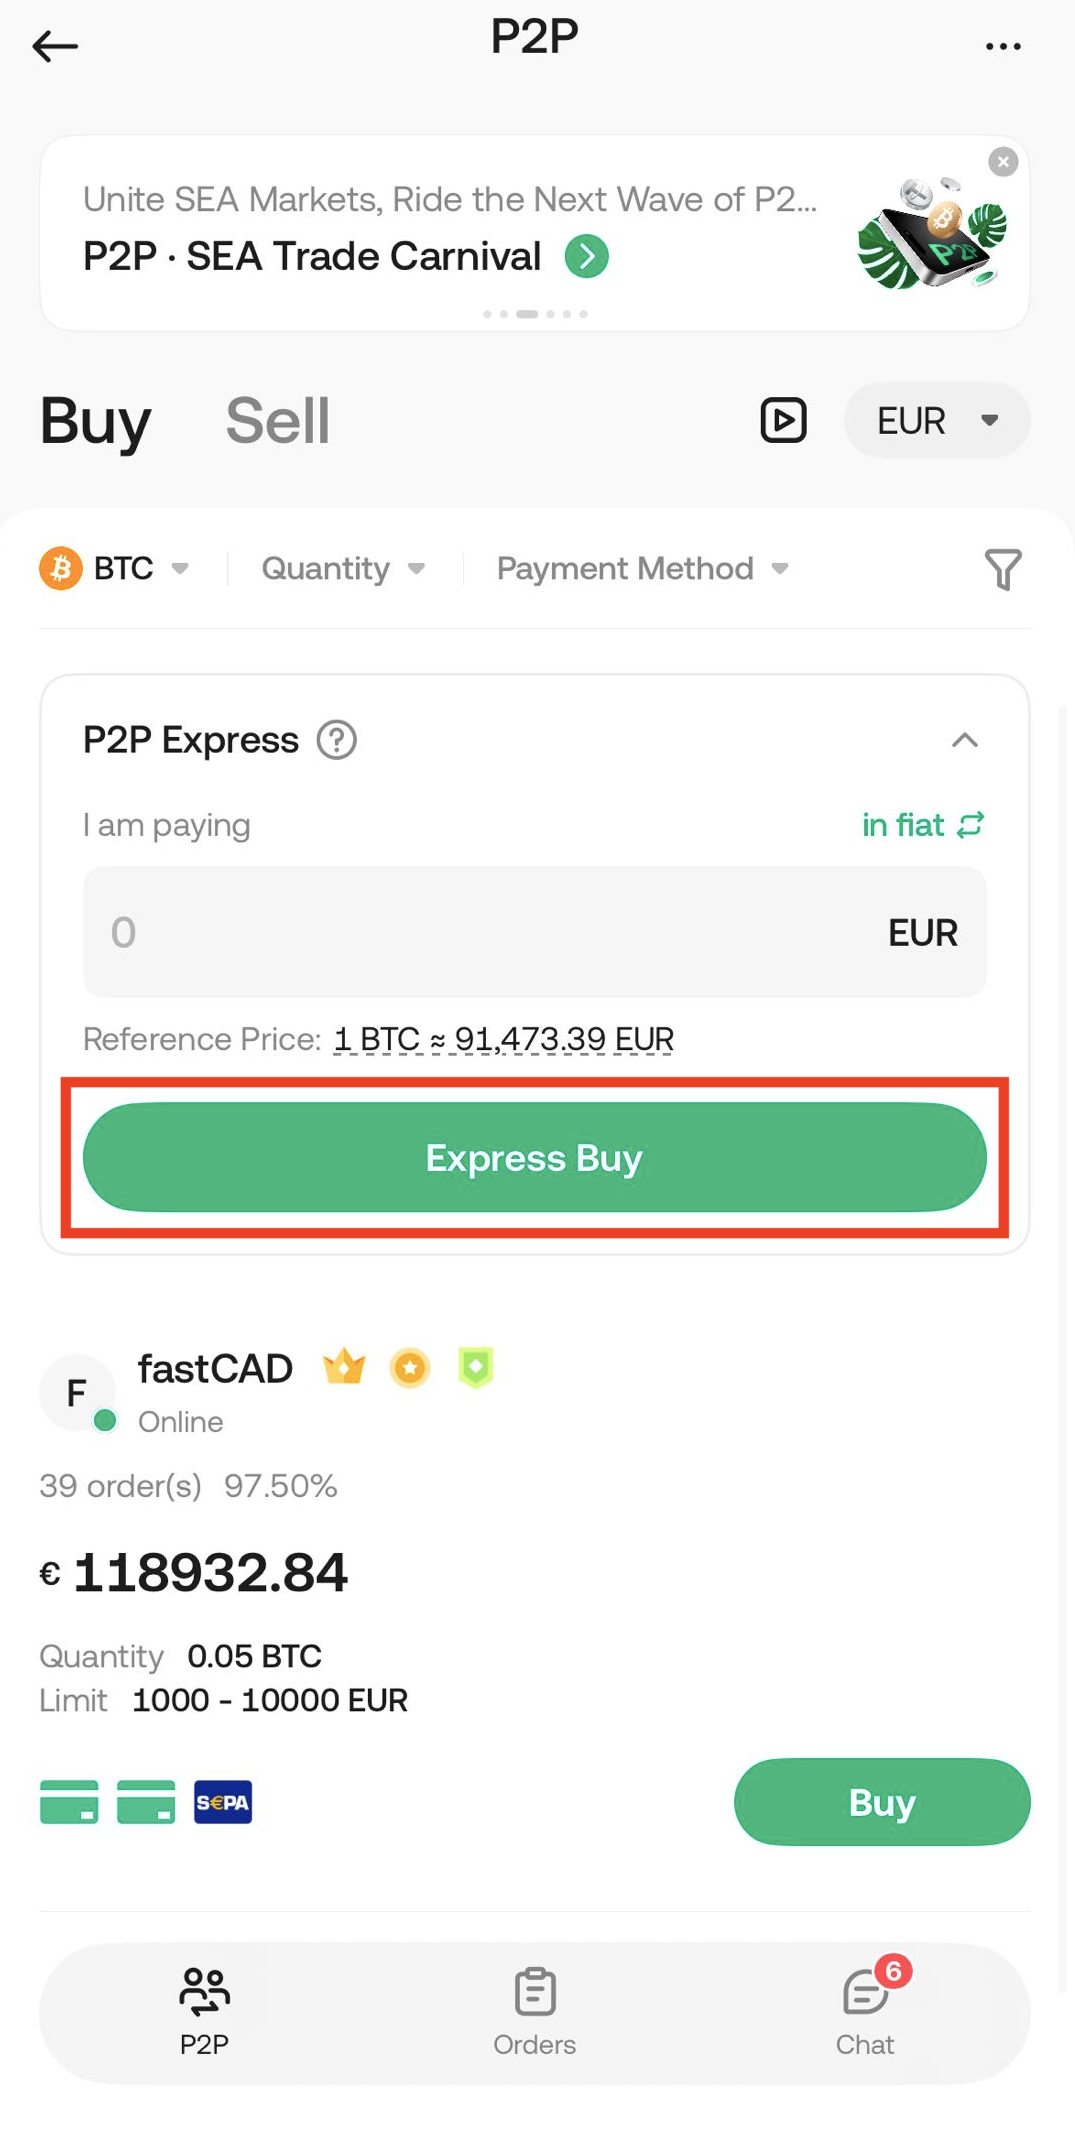Viewport: 1075px width, 2155px height.
Task: Open the P2P video tutorial icon
Action: click(x=783, y=420)
